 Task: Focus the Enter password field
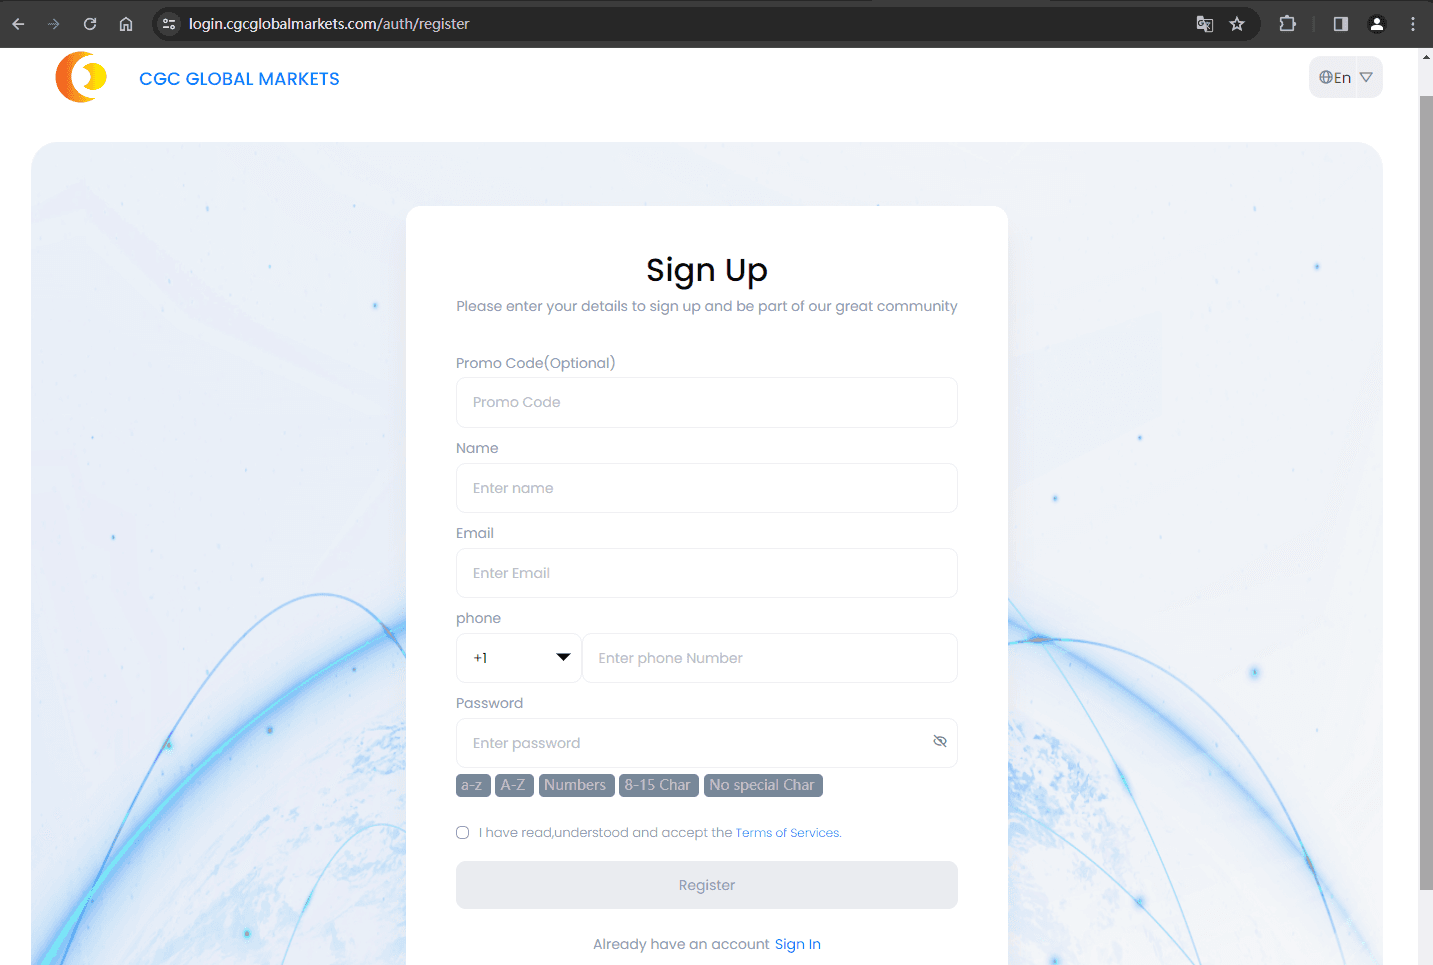[x=707, y=743]
